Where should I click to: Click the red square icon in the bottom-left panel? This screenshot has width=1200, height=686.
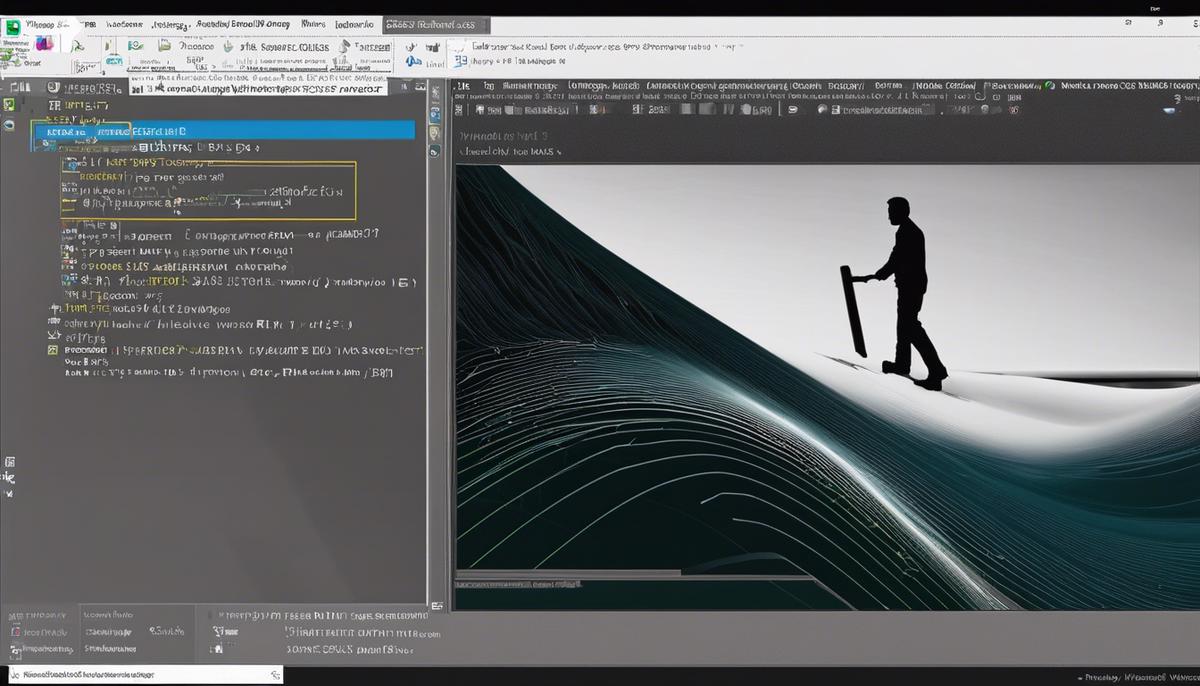[x=14, y=632]
